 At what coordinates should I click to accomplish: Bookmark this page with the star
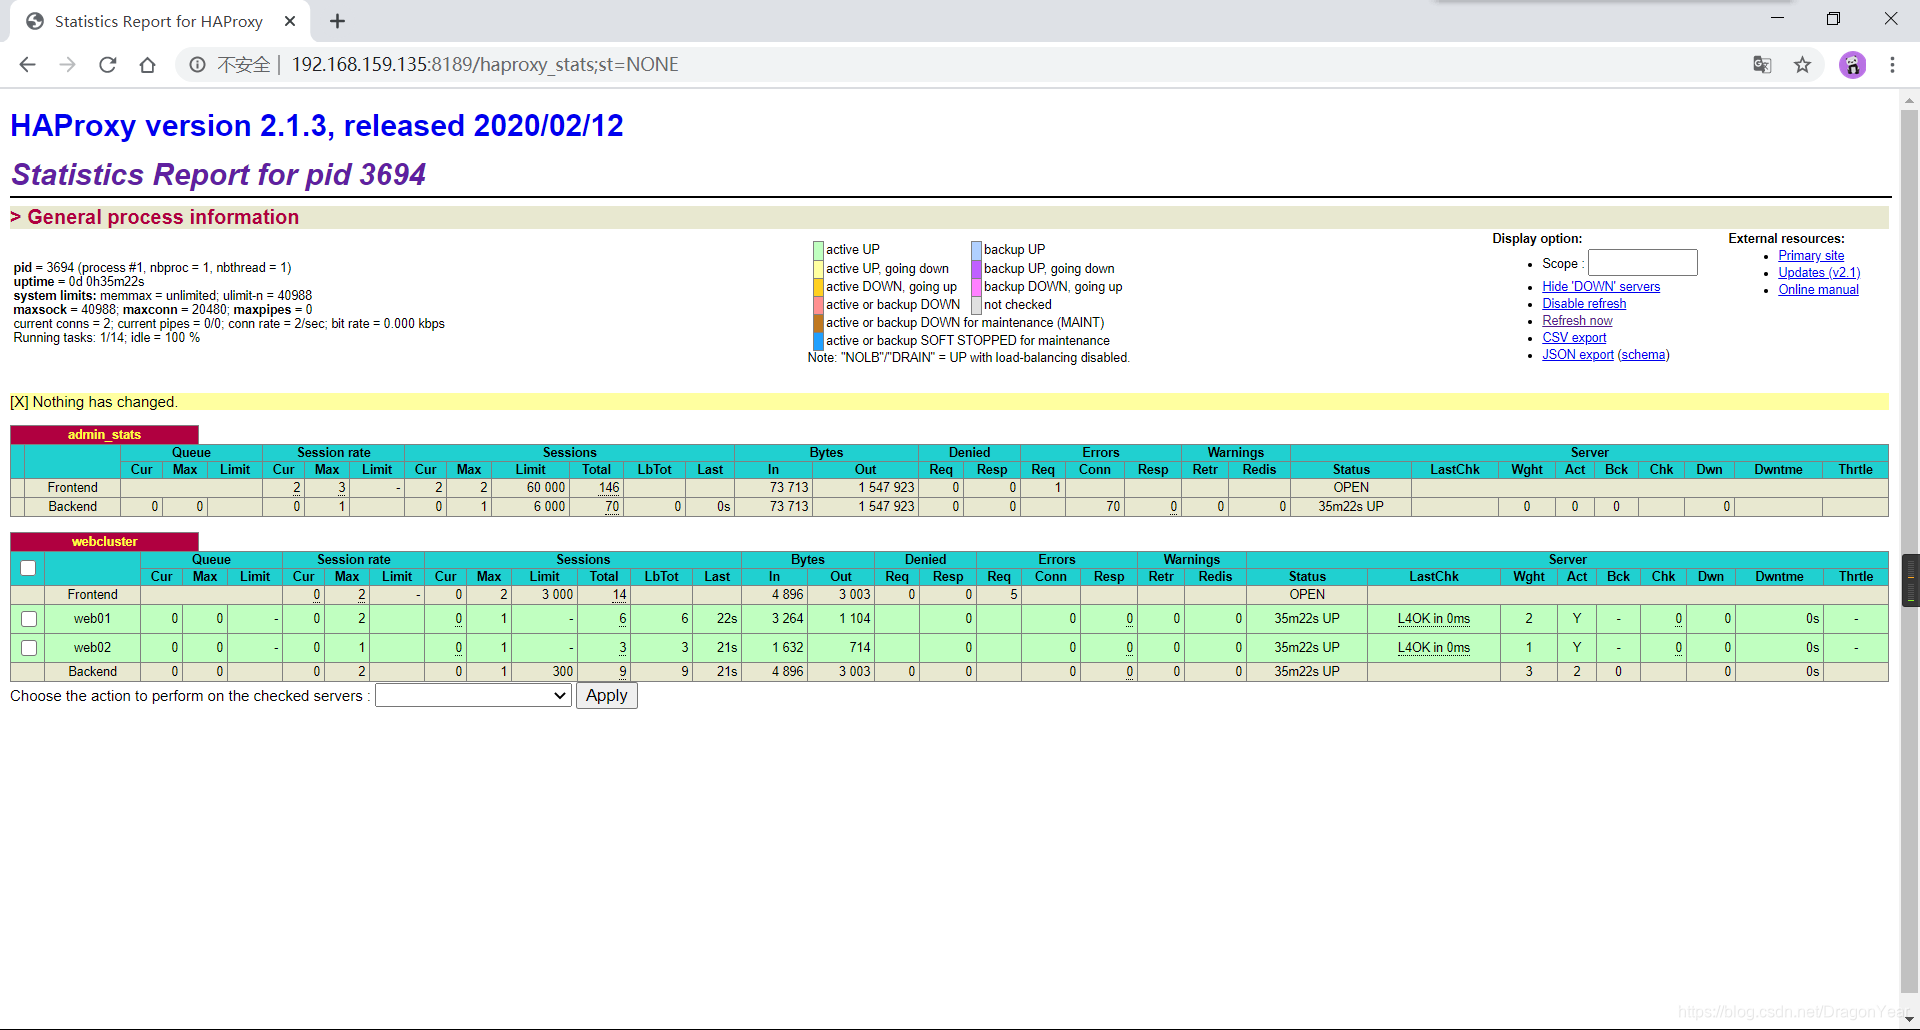(1802, 65)
